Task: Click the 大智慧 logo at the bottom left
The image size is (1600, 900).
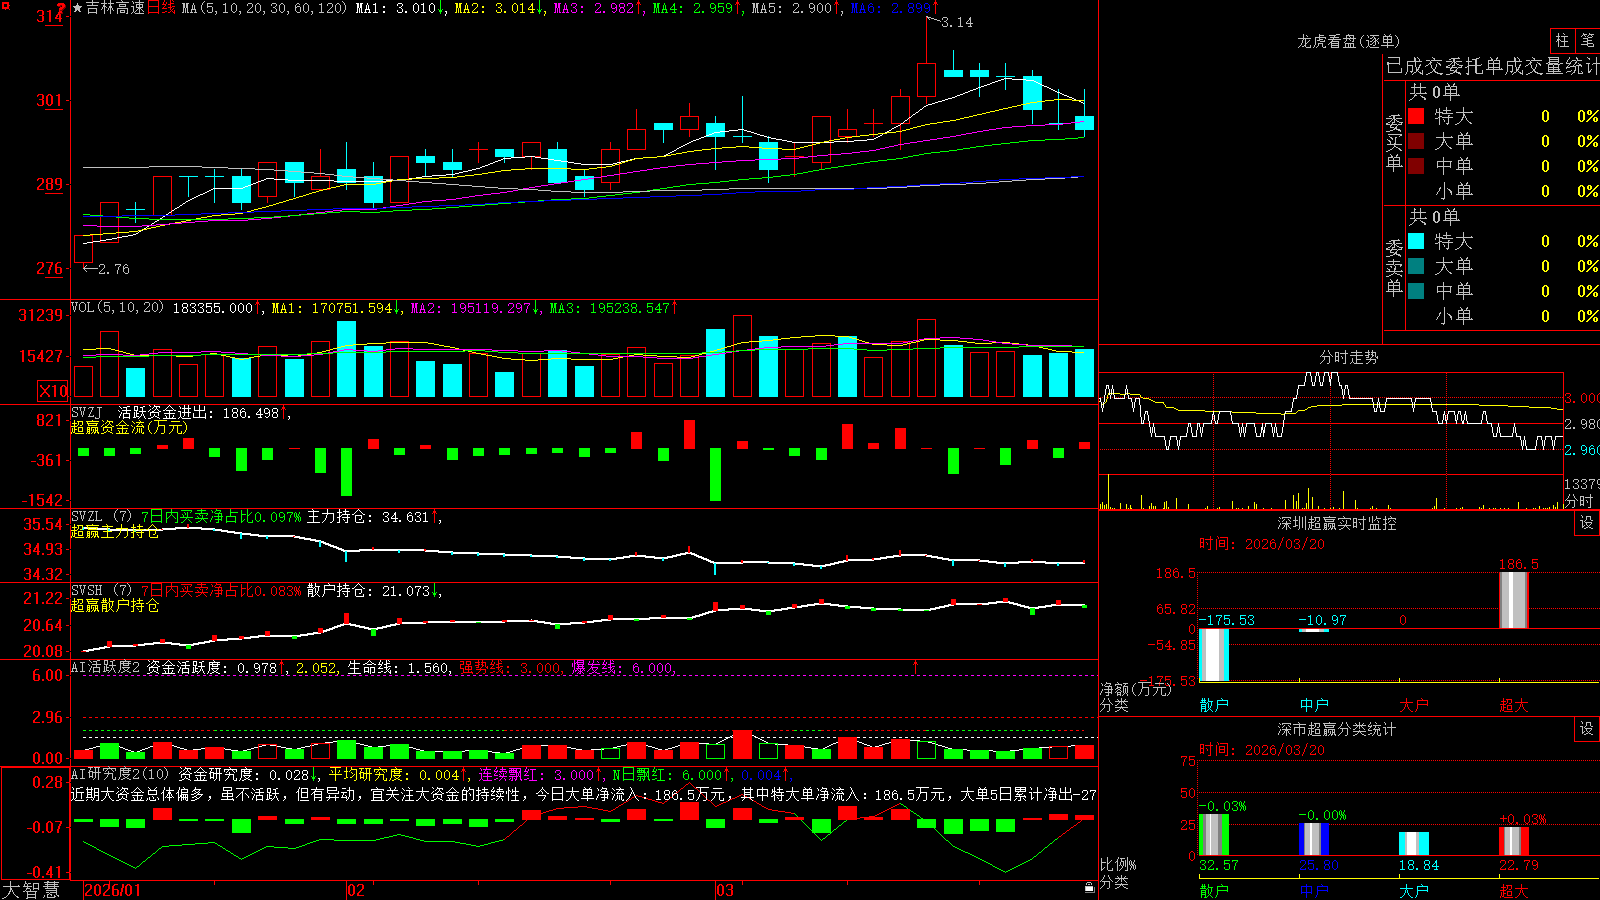Action: pos(31,889)
